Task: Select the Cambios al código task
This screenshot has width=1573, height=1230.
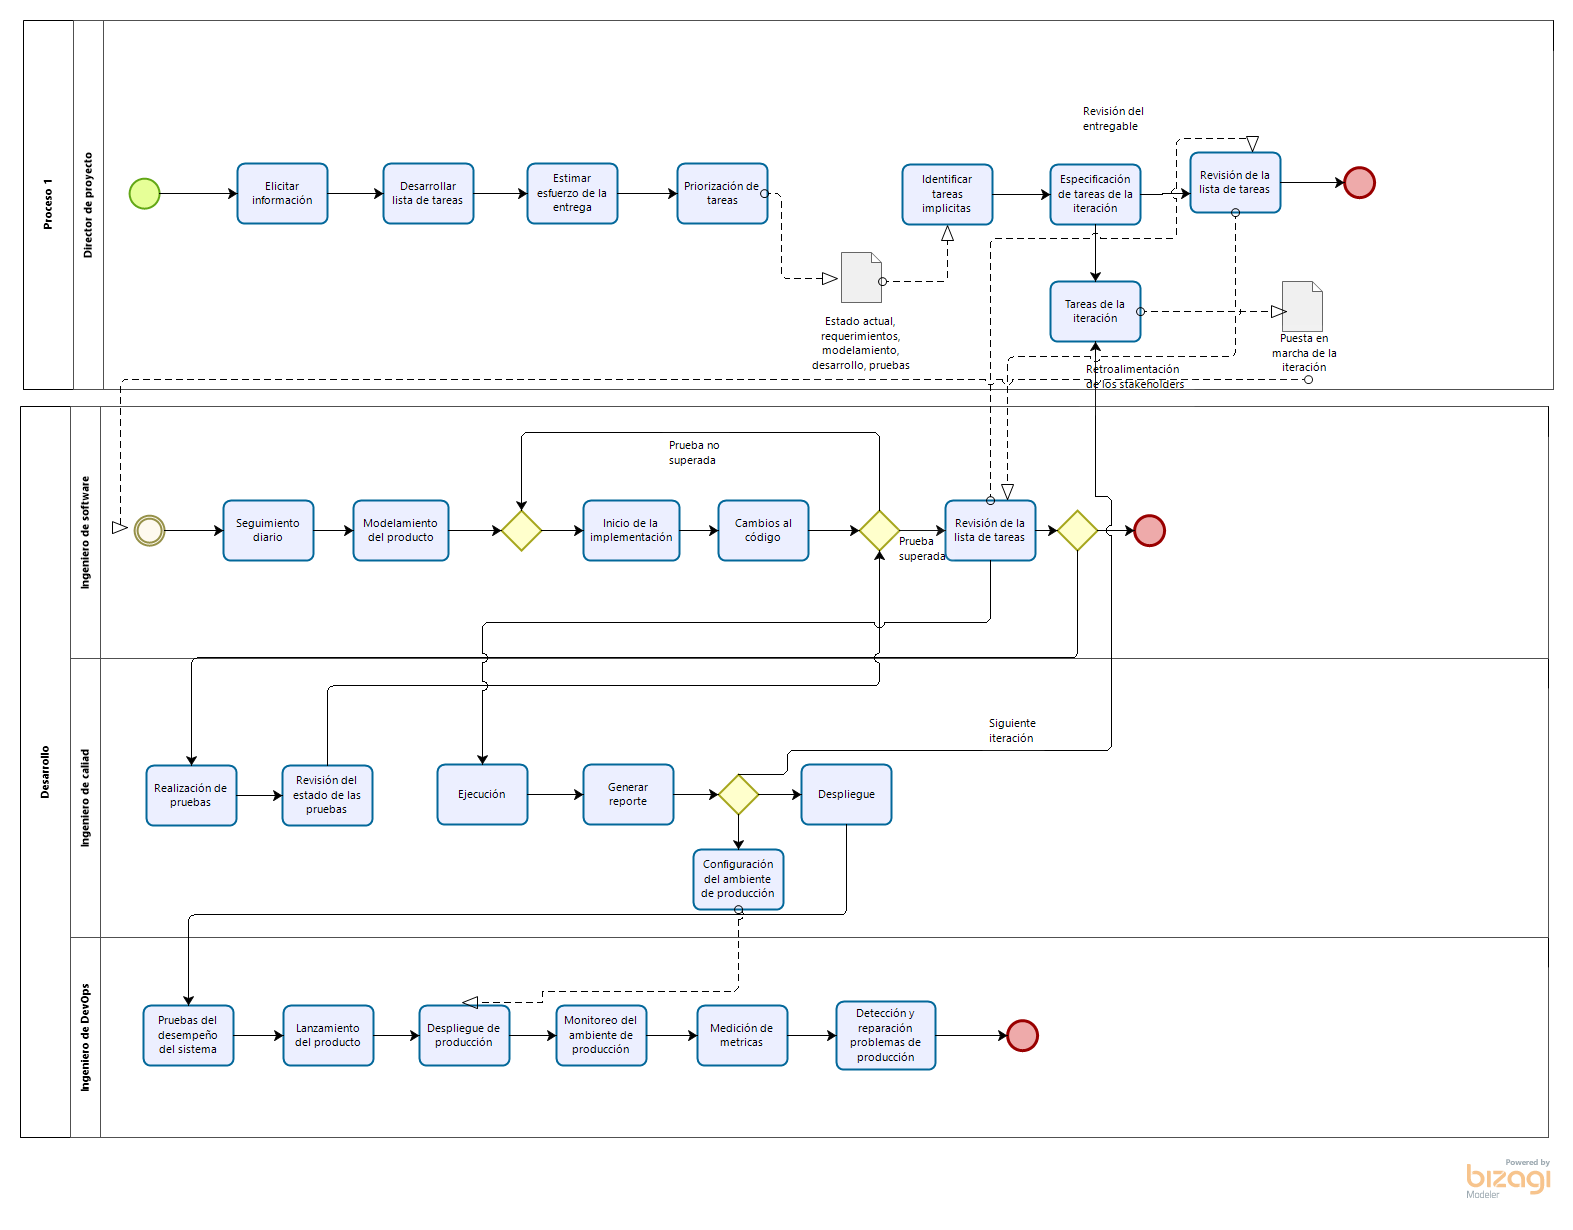Action: [763, 530]
